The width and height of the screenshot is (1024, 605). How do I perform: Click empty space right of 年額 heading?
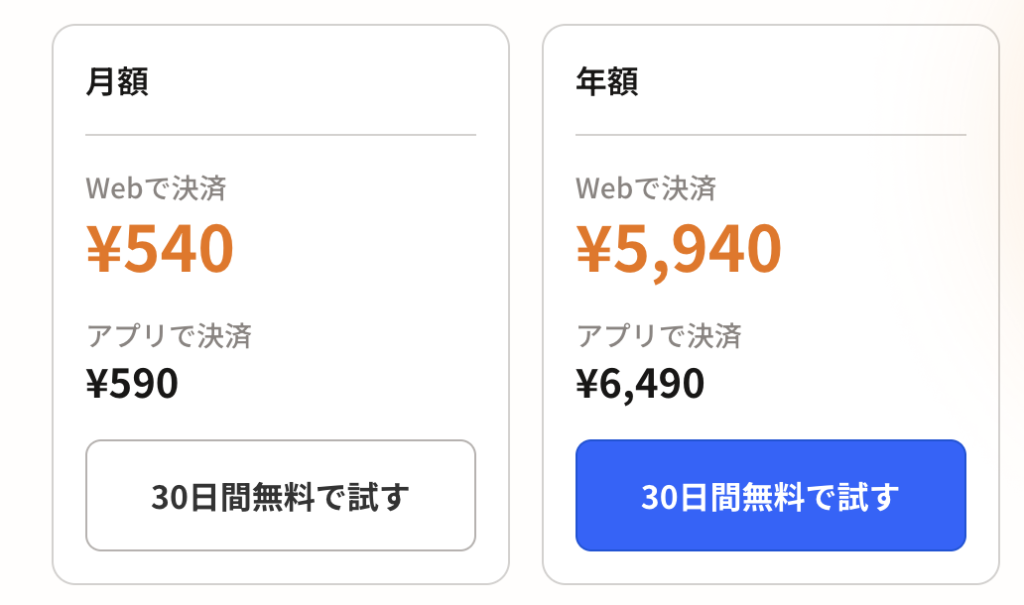click(810, 81)
